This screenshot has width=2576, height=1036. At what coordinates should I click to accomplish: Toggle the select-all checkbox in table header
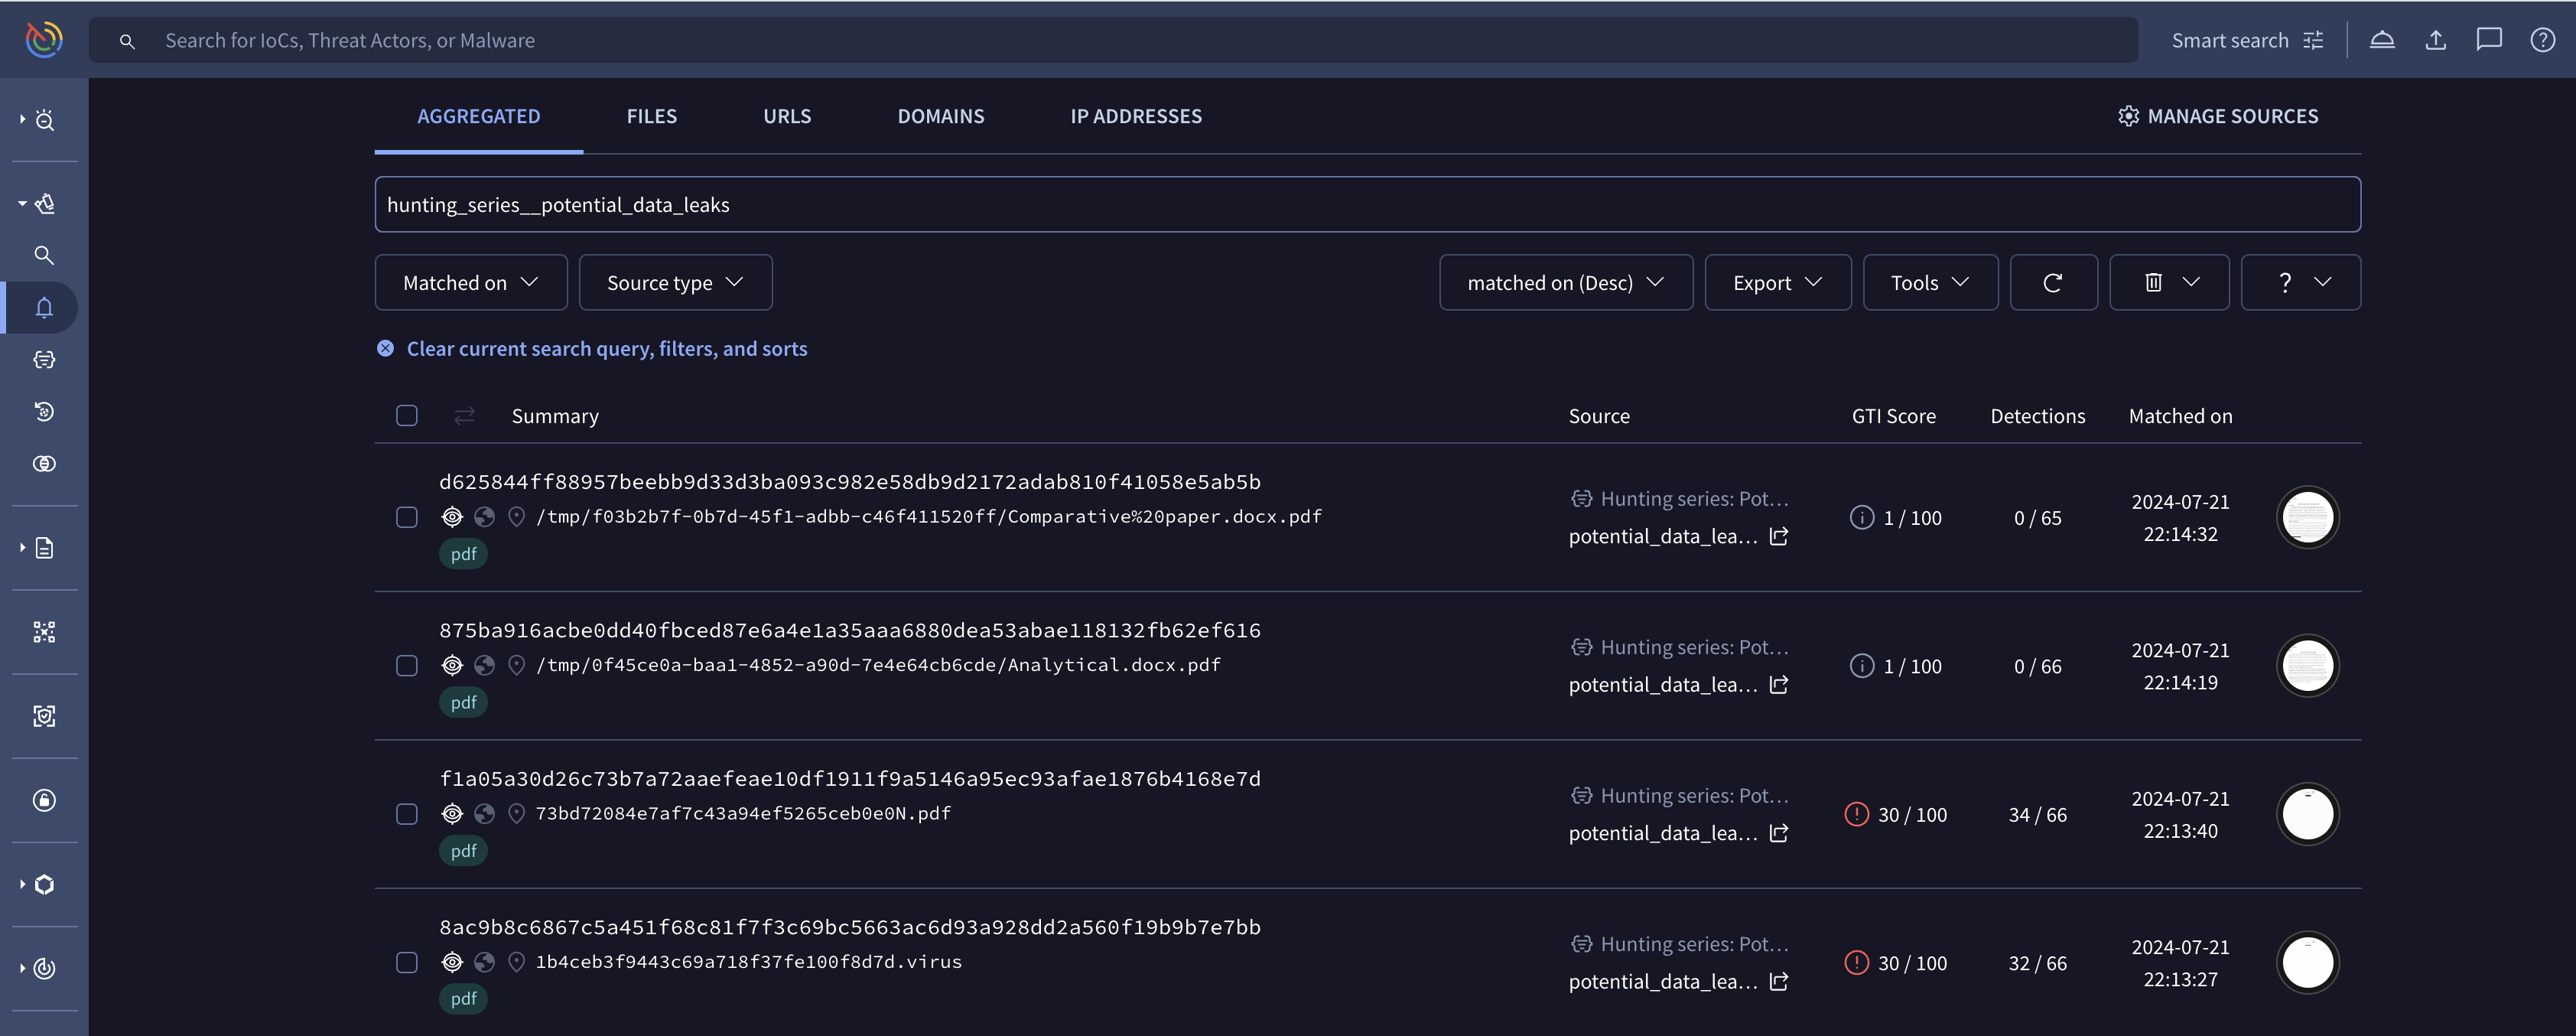[x=406, y=415]
